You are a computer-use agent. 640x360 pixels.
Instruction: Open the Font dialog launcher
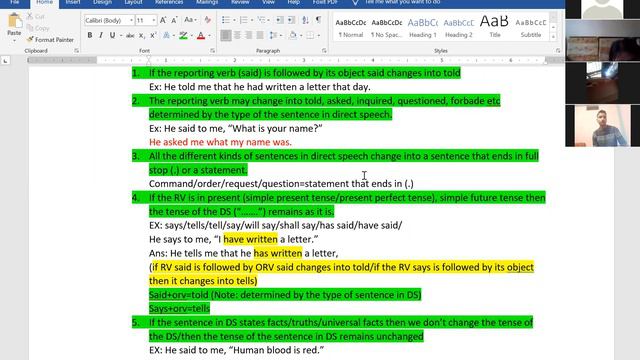212,51
